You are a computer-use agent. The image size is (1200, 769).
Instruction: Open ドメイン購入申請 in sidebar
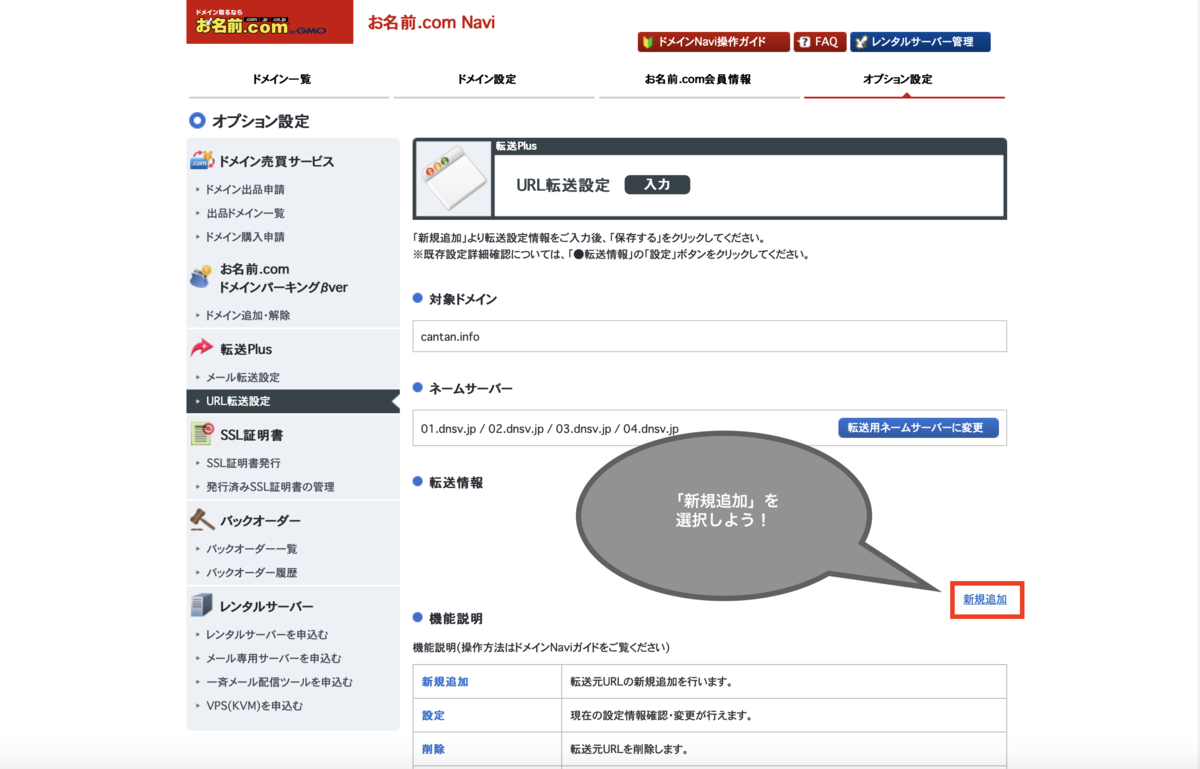coord(245,237)
